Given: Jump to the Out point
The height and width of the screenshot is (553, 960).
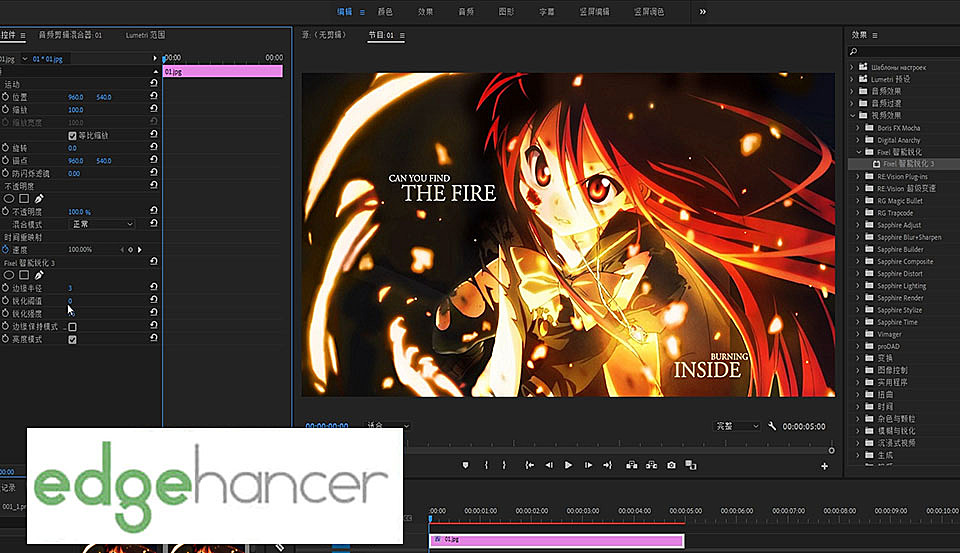Looking at the screenshot, I should 607,465.
